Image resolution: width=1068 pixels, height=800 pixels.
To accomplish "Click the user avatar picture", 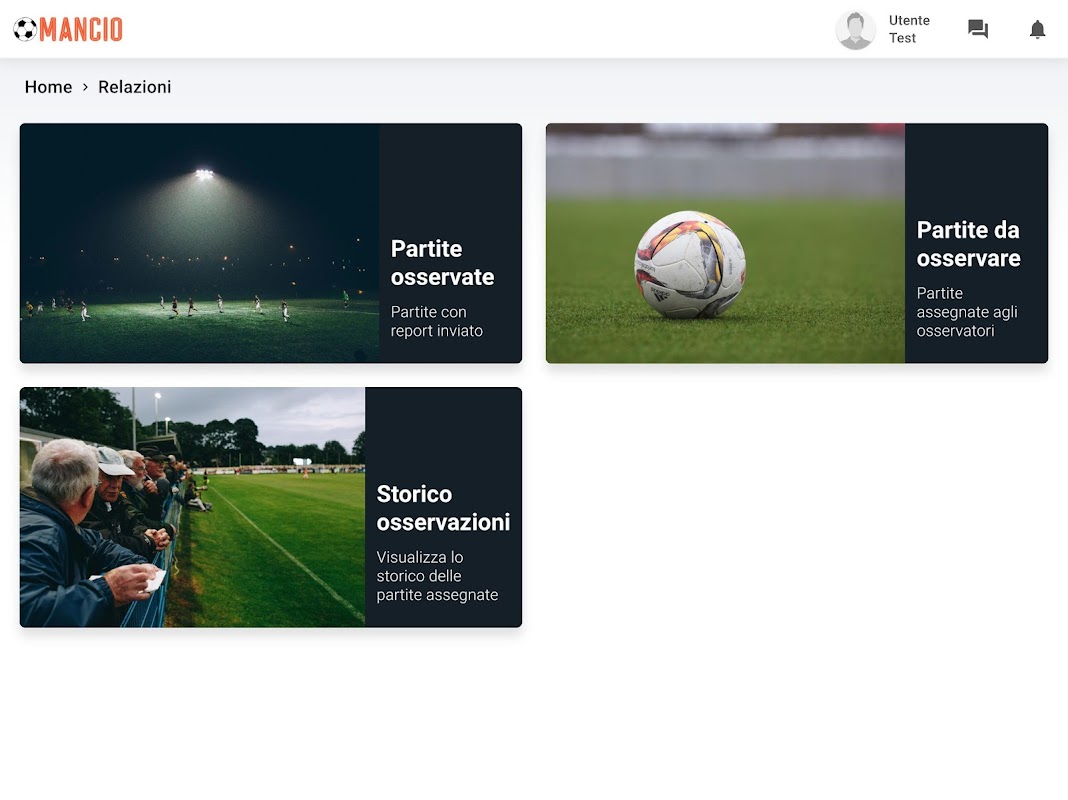I will (x=855, y=29).
